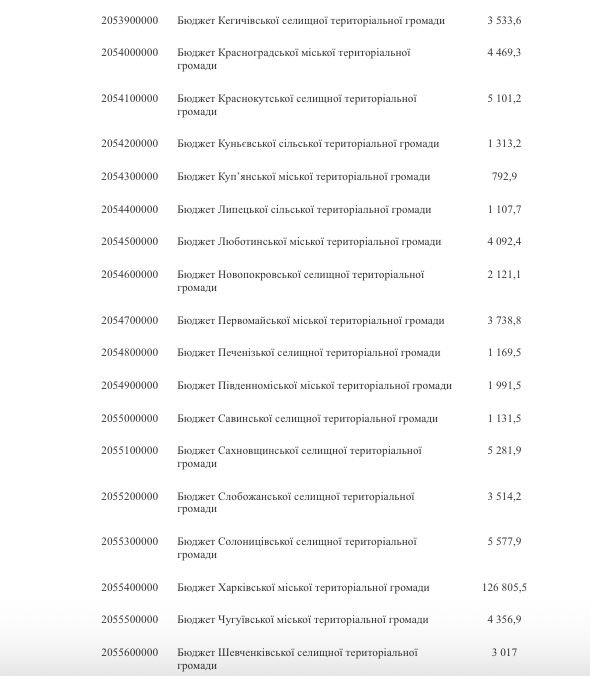590x676 pixels.
Task: Click Бюджет Чугуївської міської територіальної громади
Action: point(303,620)
